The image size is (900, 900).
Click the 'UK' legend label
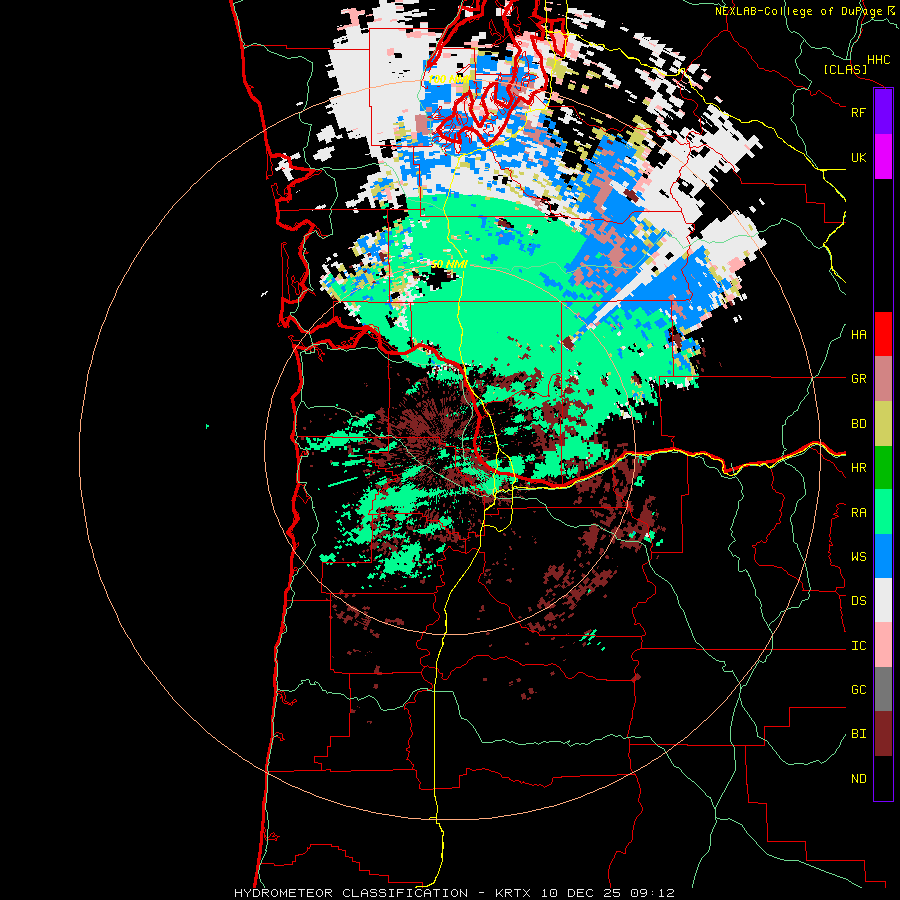pyautogui.click(x=859, y=158)
